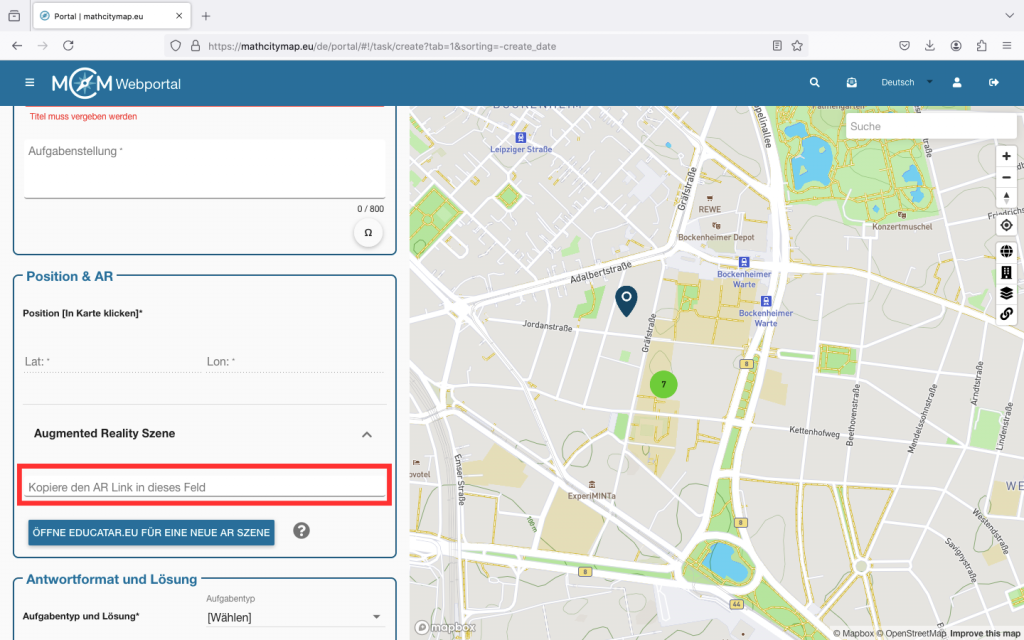The image size is (1024, 640).
Task: Click the green cluster marker labeled 7
Action: pos(663,384)
